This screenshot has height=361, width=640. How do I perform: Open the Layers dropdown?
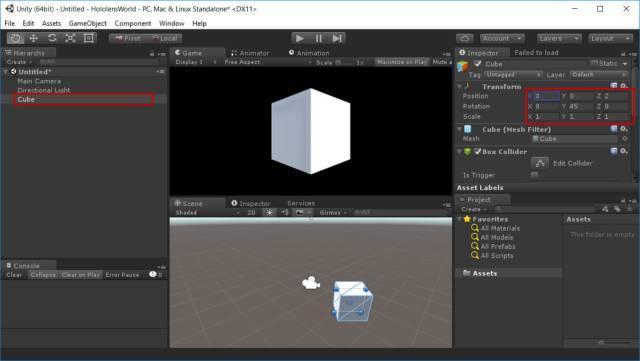tap(559, 38)
